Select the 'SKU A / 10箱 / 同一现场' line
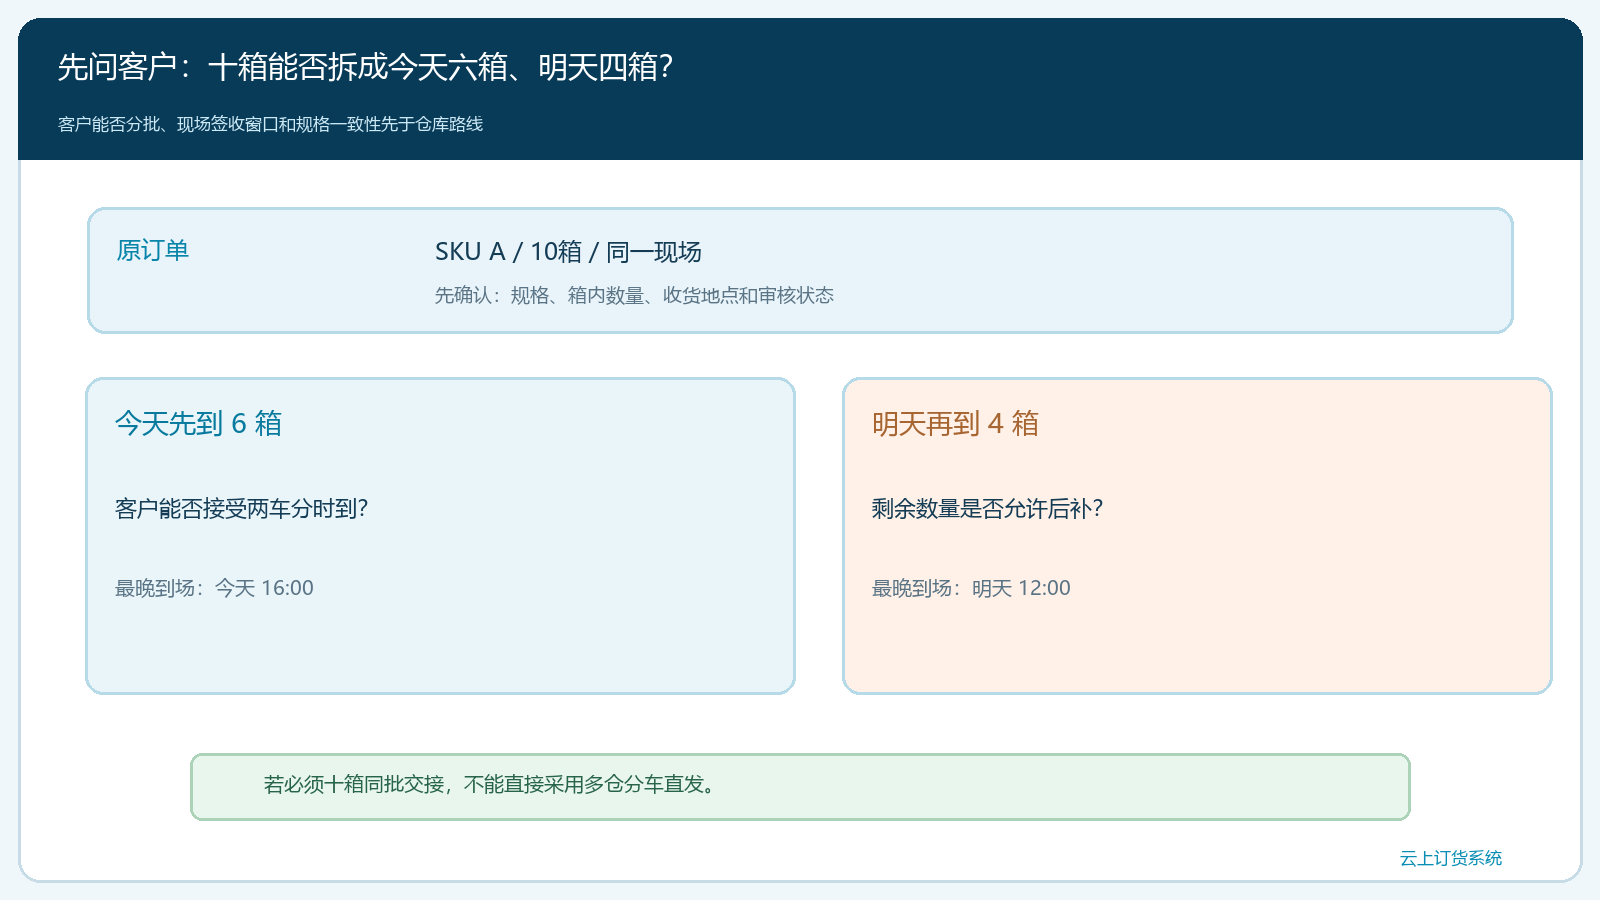The height and width of the screenshot is (900, 1600). pos(568,252)
